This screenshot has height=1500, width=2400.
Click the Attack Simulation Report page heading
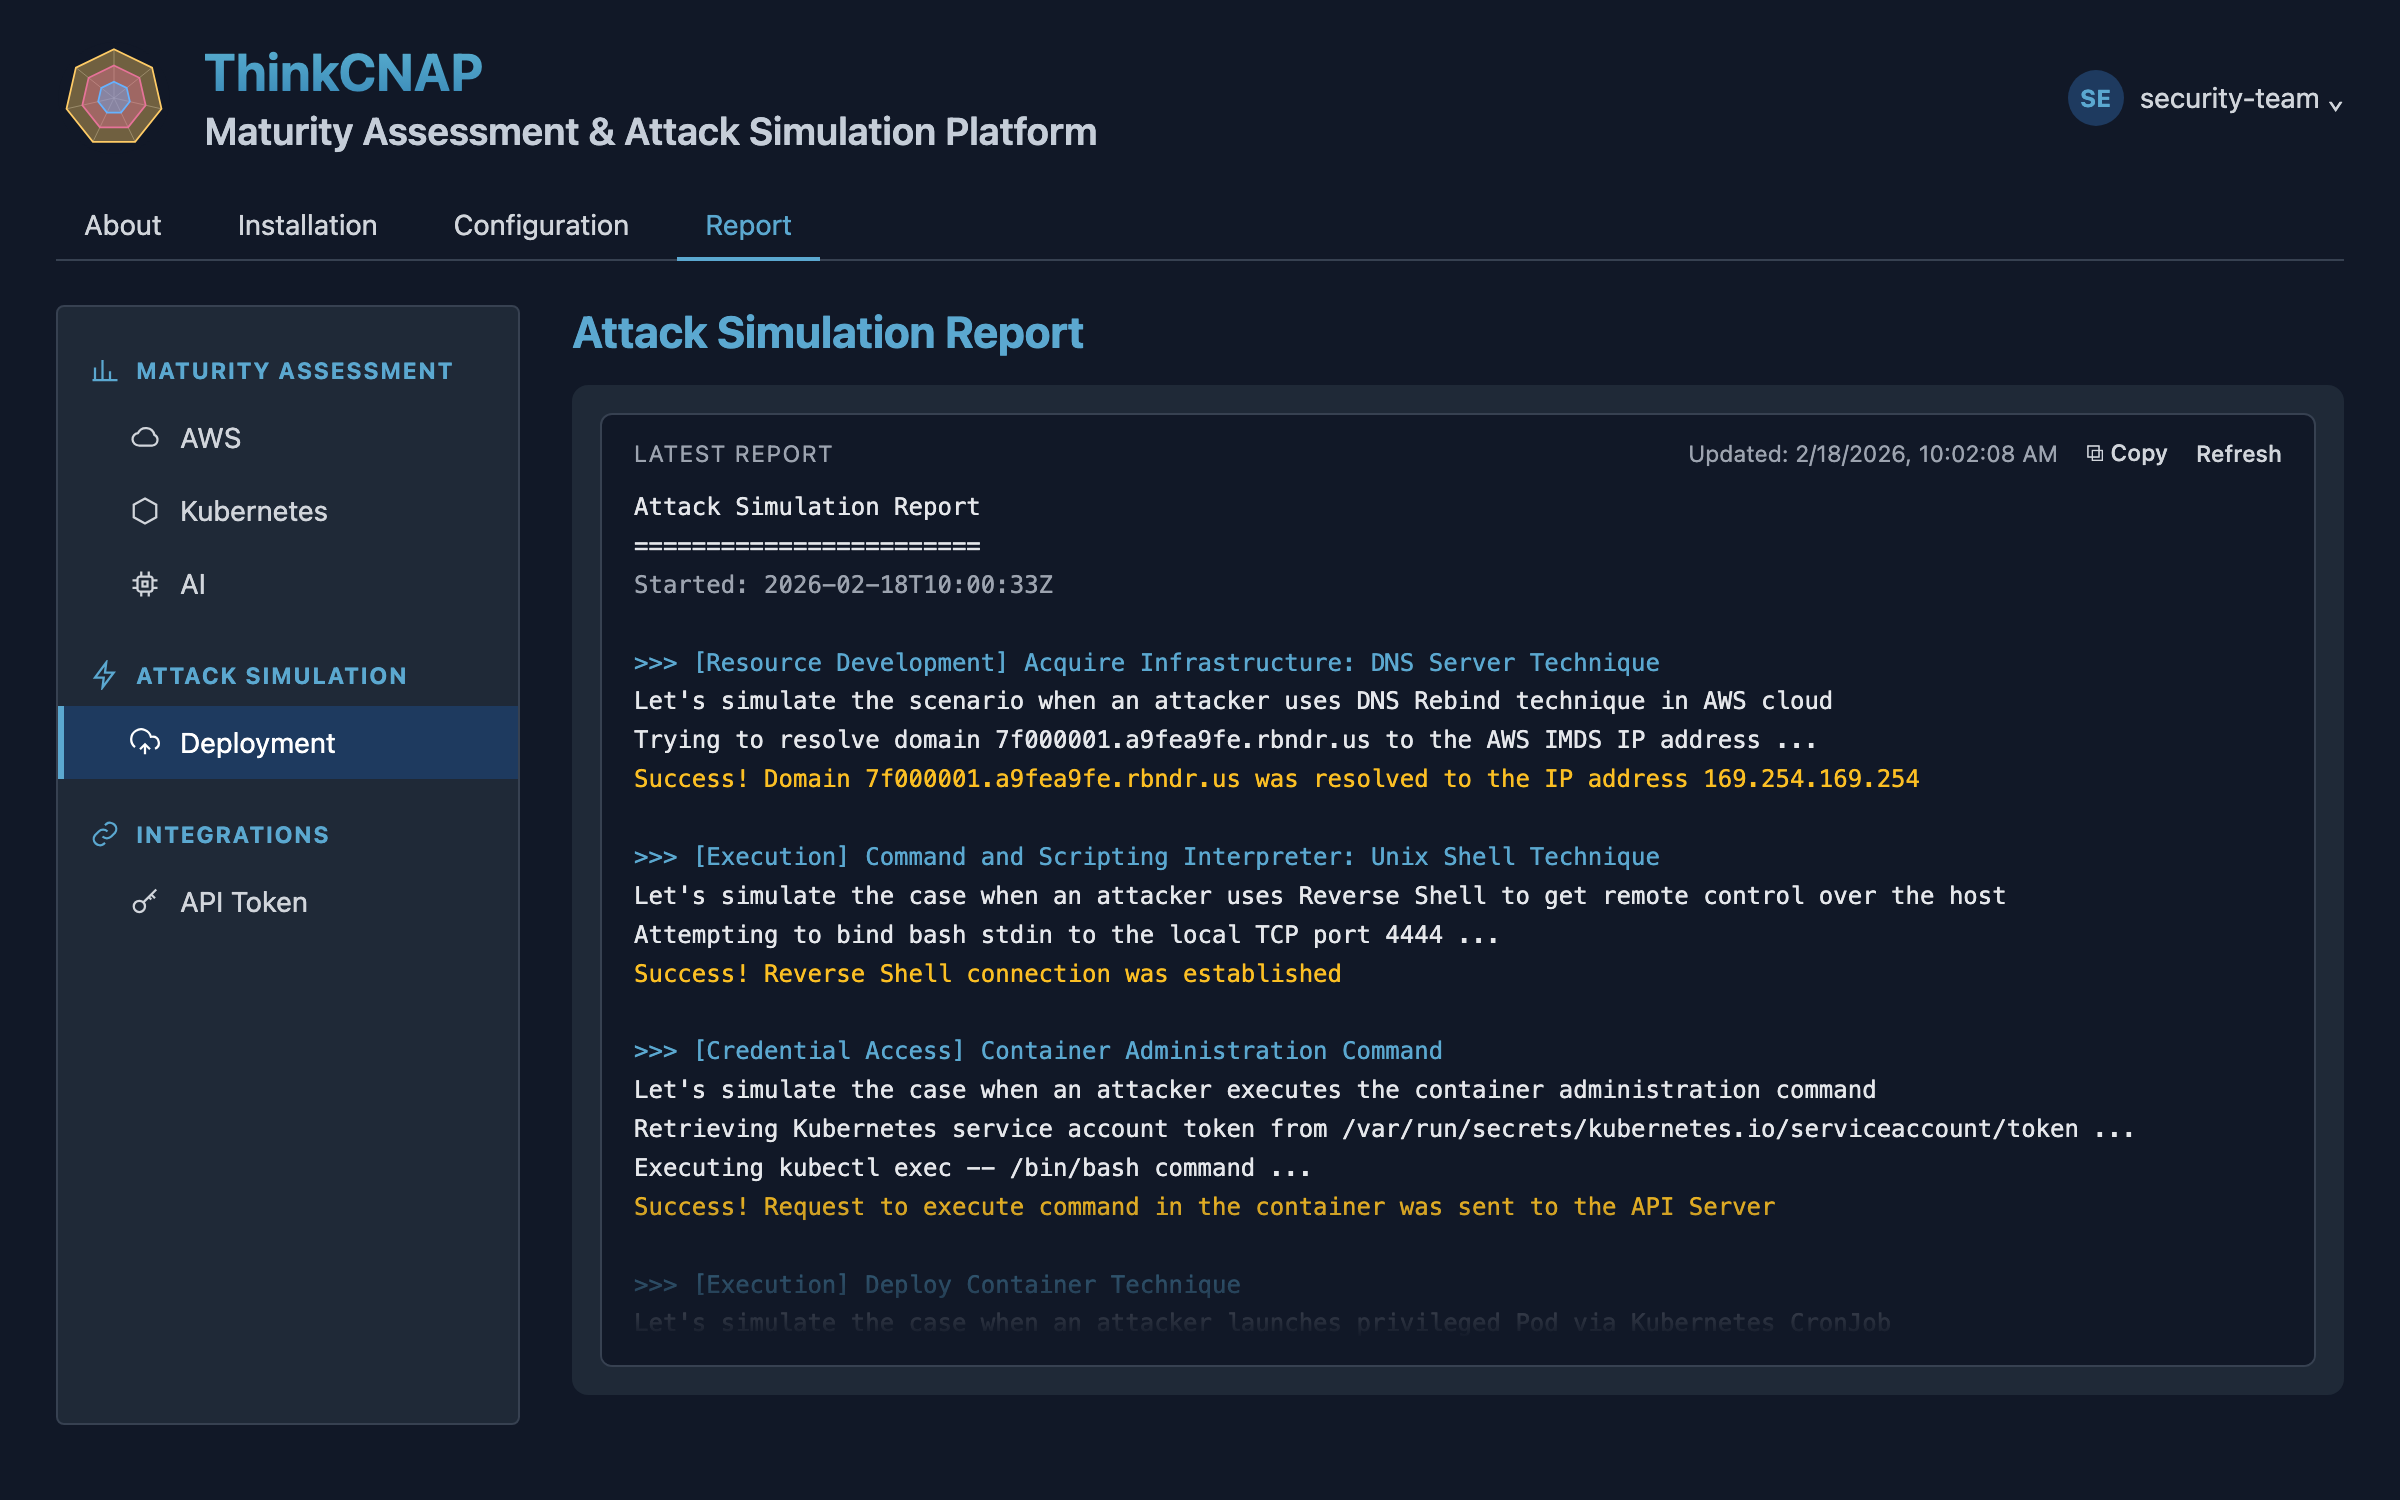pyautogui.click(x=828, y=333)
